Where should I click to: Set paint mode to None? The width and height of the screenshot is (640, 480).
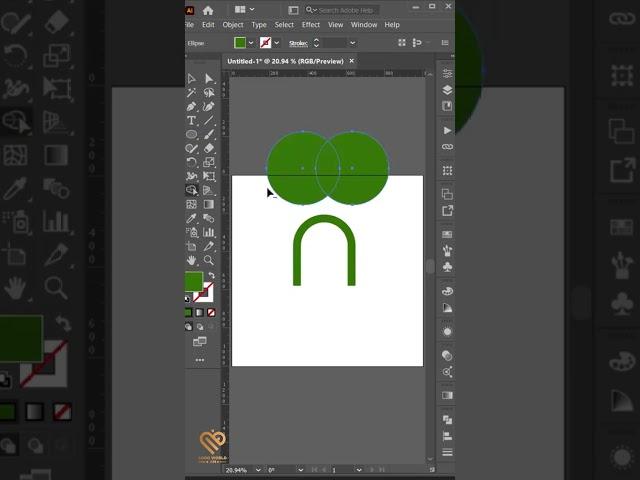211,313
